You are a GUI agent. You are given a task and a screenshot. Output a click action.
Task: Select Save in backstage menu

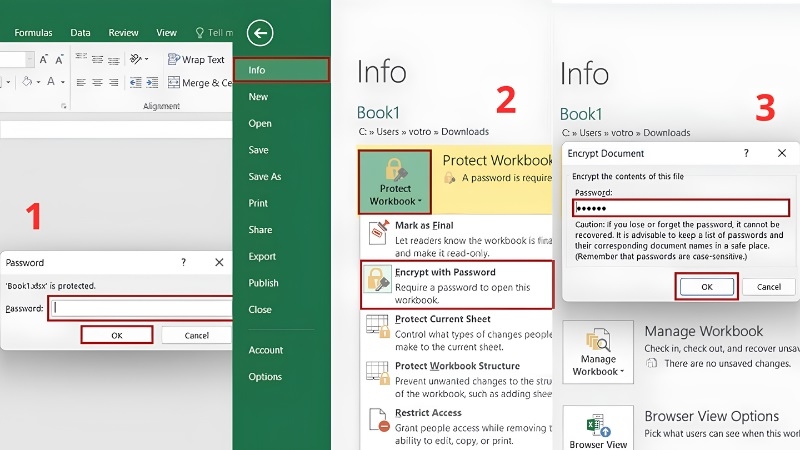[x=258, y=149]
